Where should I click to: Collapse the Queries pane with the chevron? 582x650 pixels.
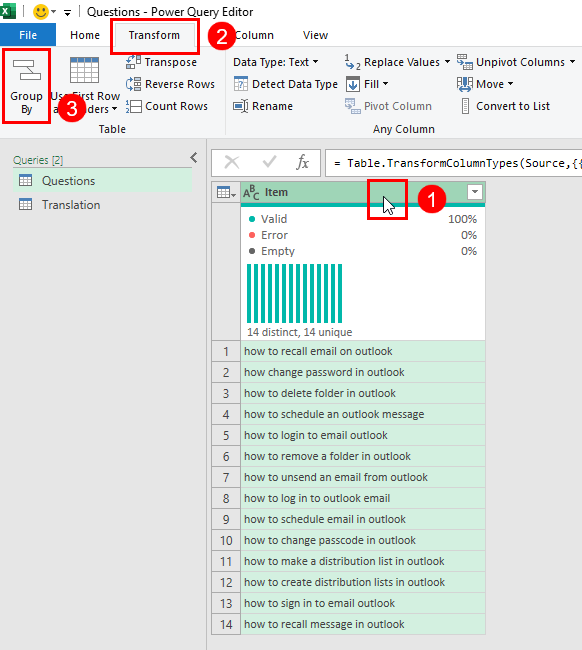[x=194, y=158]
